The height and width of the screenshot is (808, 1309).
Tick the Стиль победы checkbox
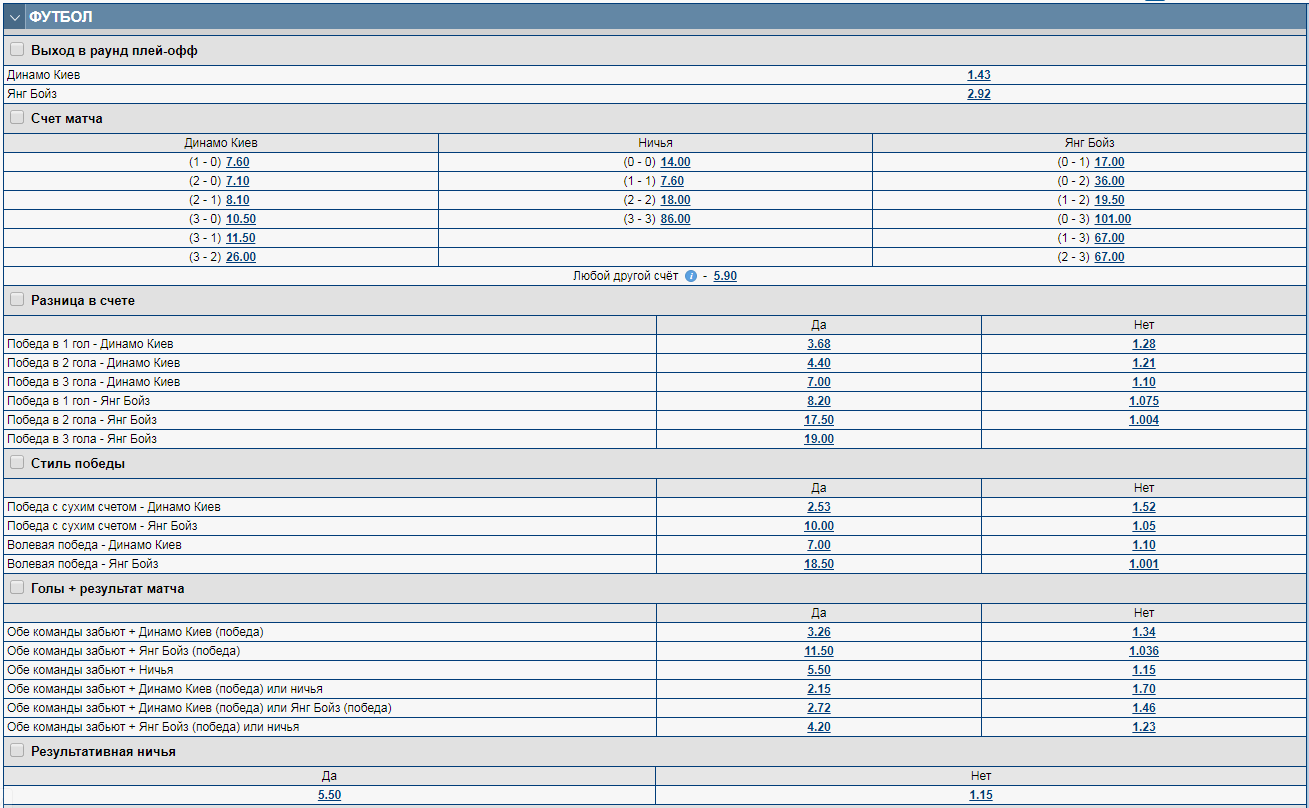[17, 463]
